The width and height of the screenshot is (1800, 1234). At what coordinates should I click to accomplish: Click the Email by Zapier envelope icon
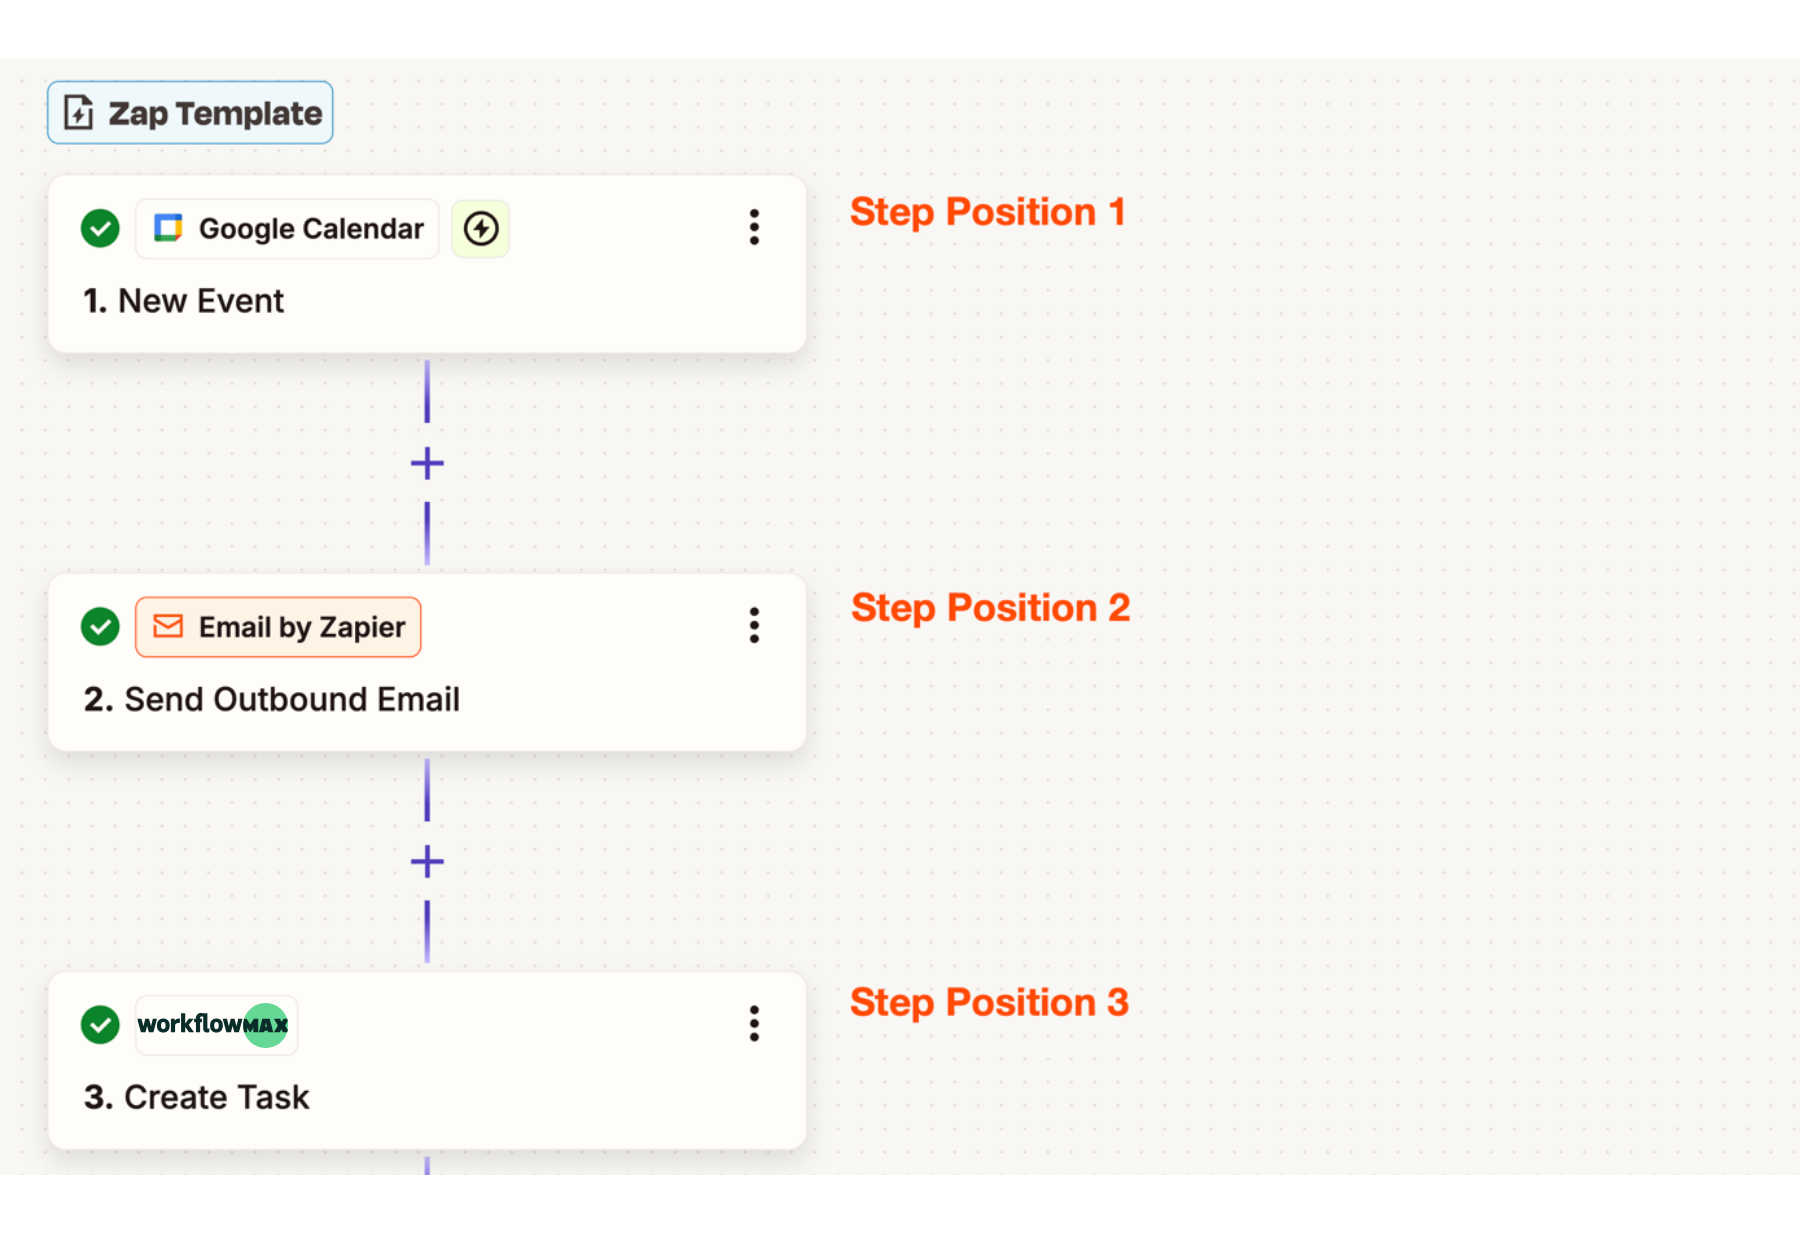click(x=168, y=626)
